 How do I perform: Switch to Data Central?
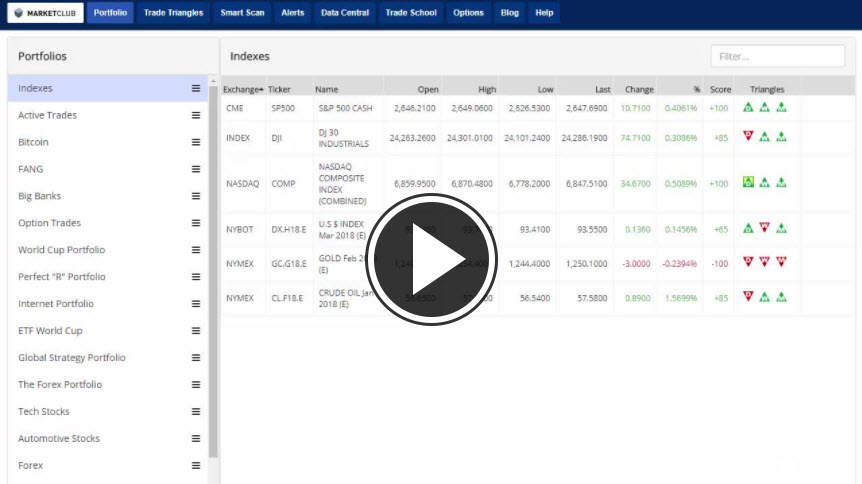[x=345, y=13]
